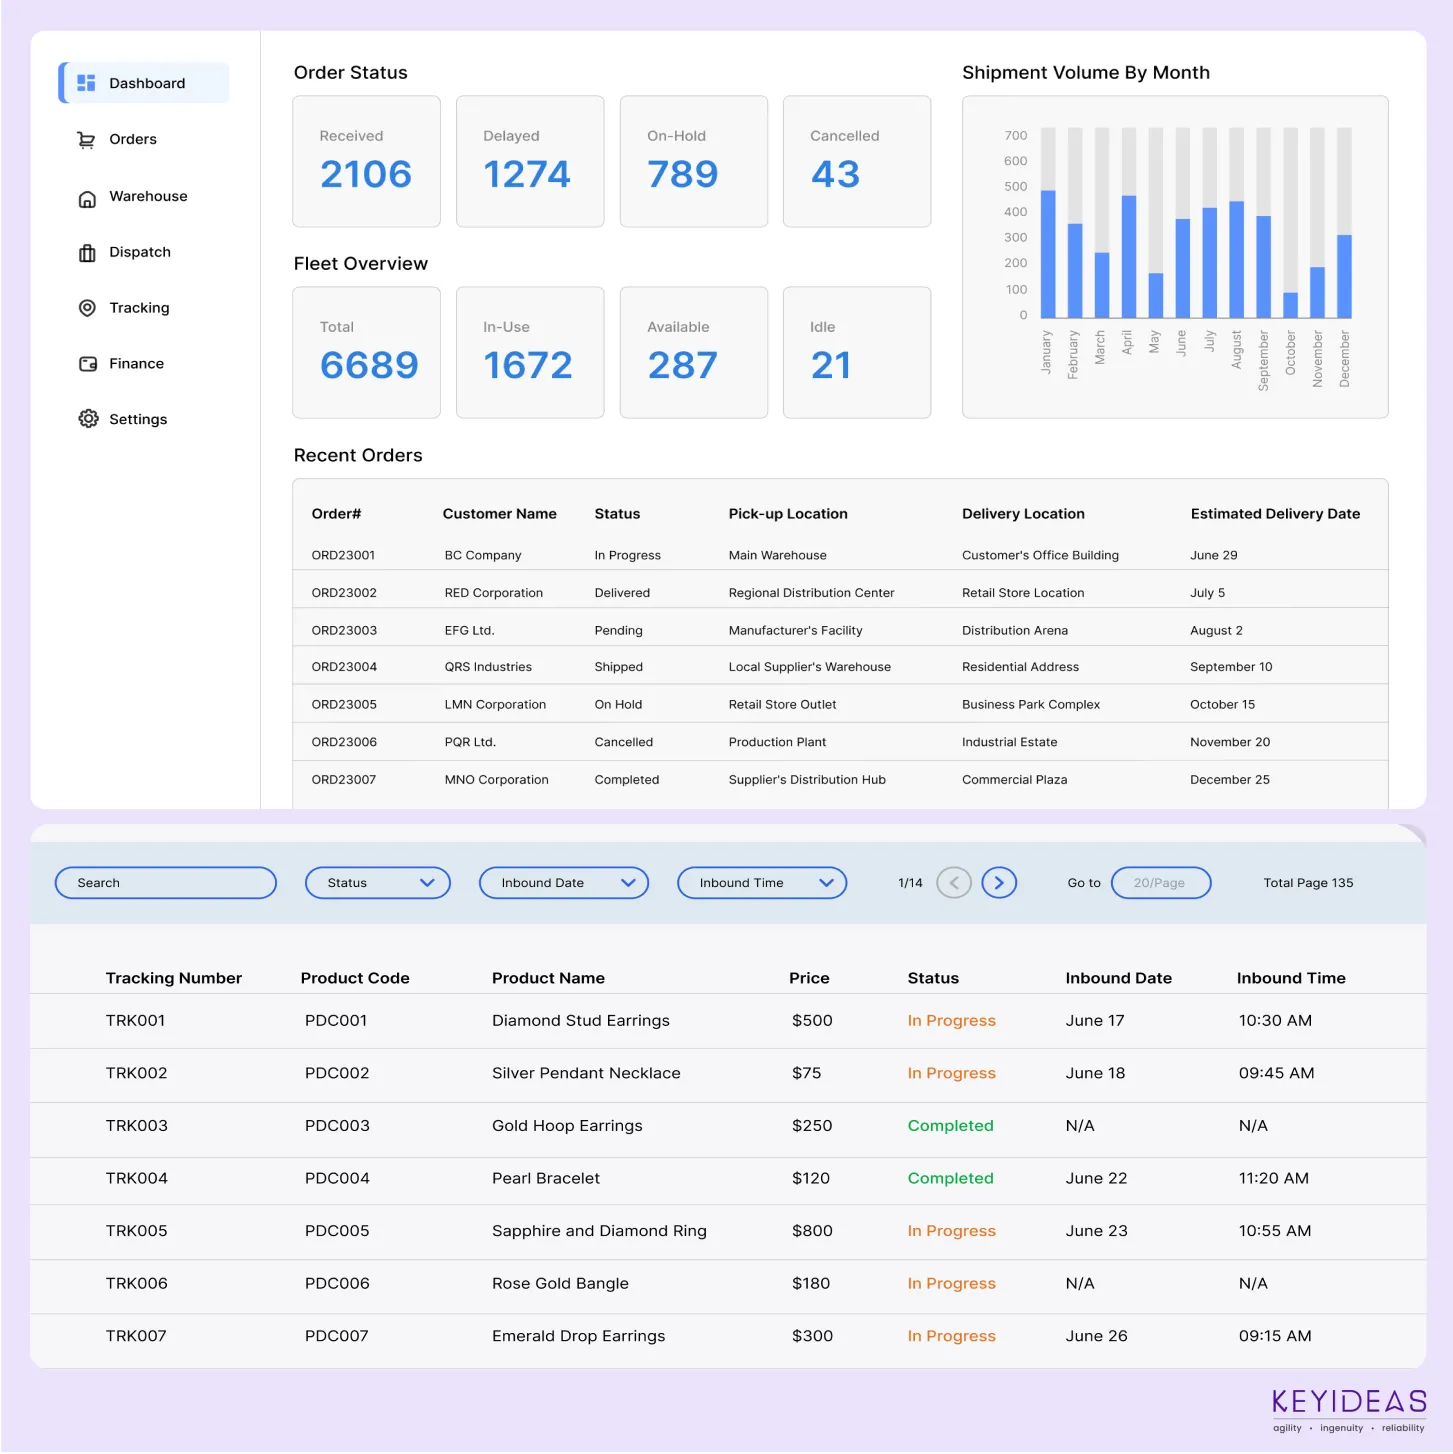Click the 20/Page go-to field
Image resolution: width=1453 pixels, height=1454 pixels.
pyautogui.click(x=1160, y=883)
